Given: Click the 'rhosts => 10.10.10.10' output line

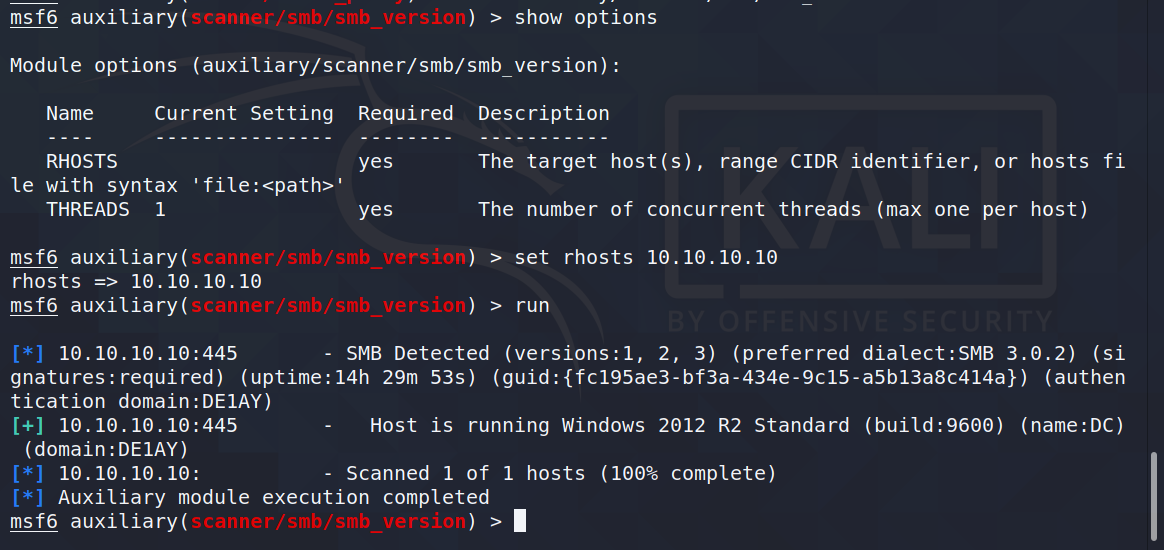Looking at the screenshot, I should pyautogui.click(x=136, y=281).
